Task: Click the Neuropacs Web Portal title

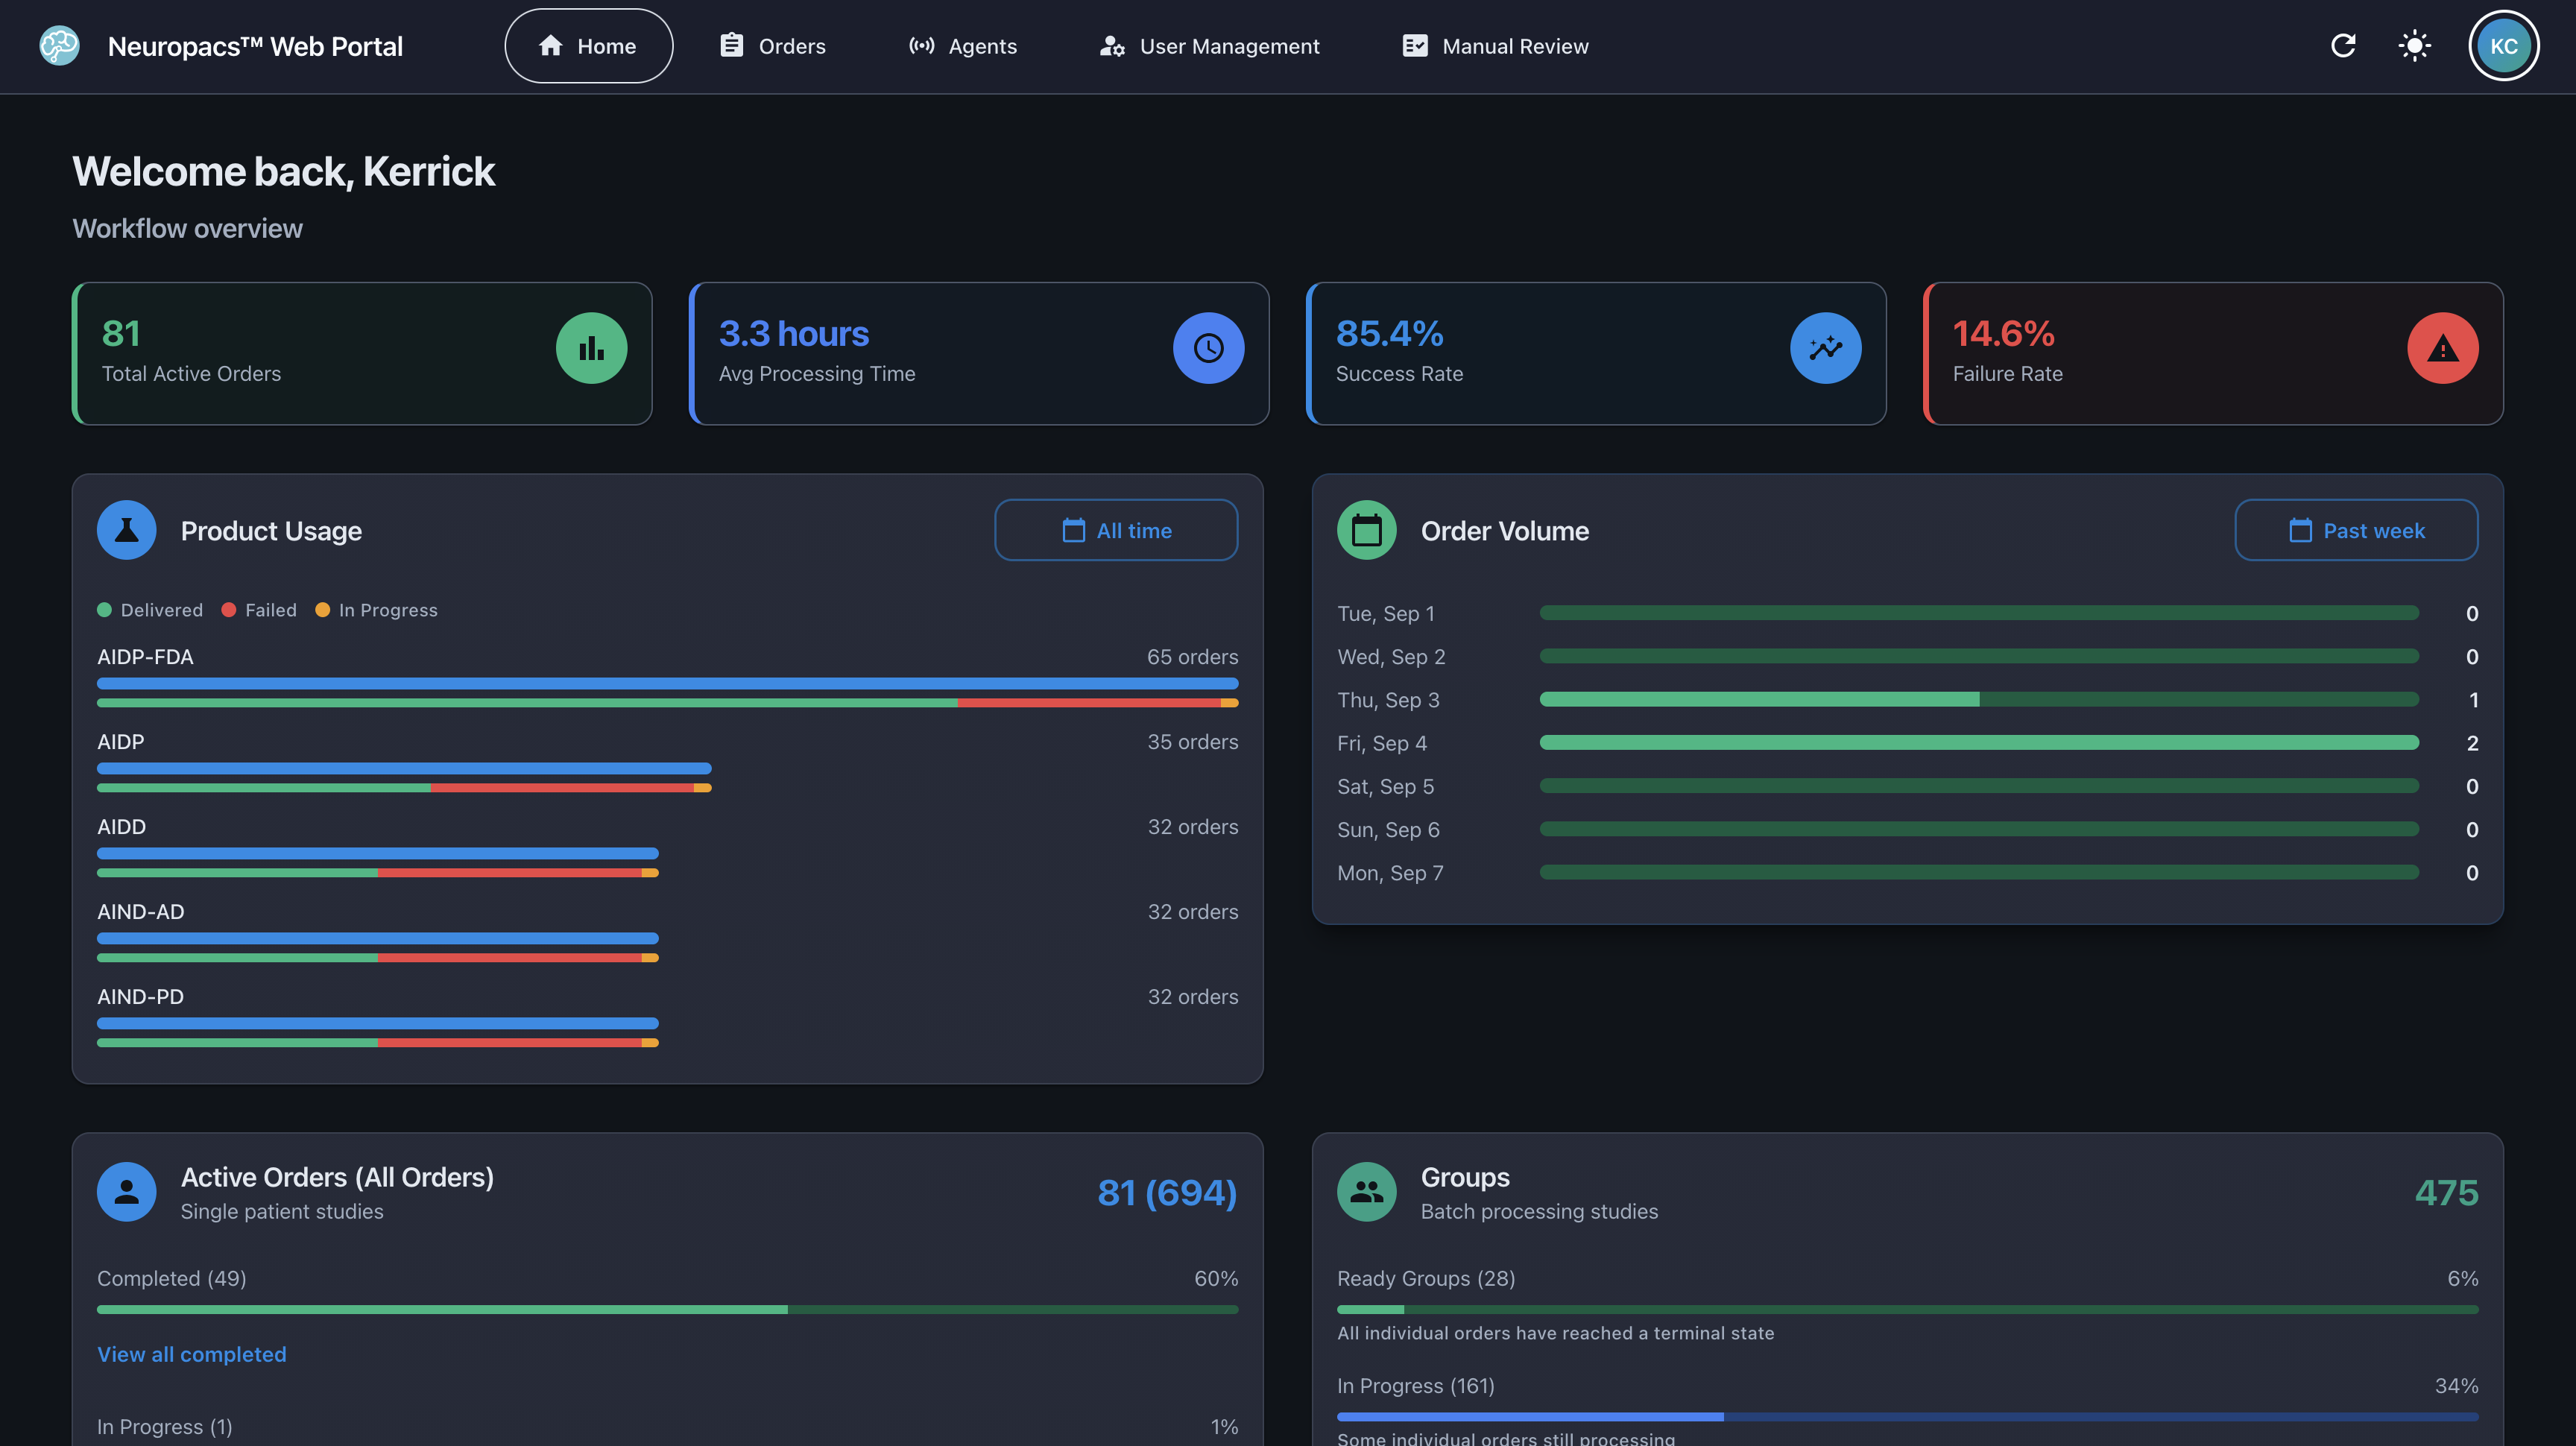Action: pyautogui.click(x=255, y=46)
